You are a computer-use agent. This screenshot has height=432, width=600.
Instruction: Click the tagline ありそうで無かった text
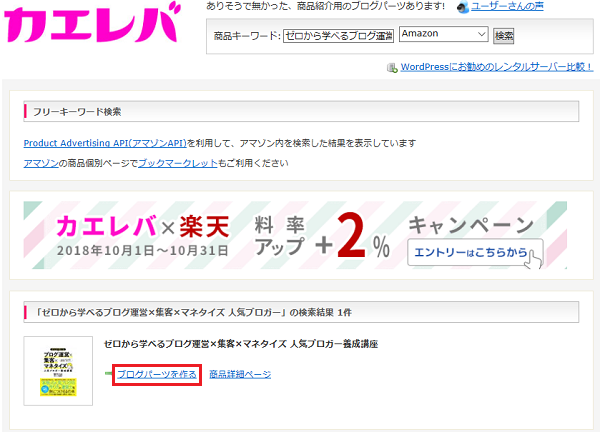[x=325, y=6]
